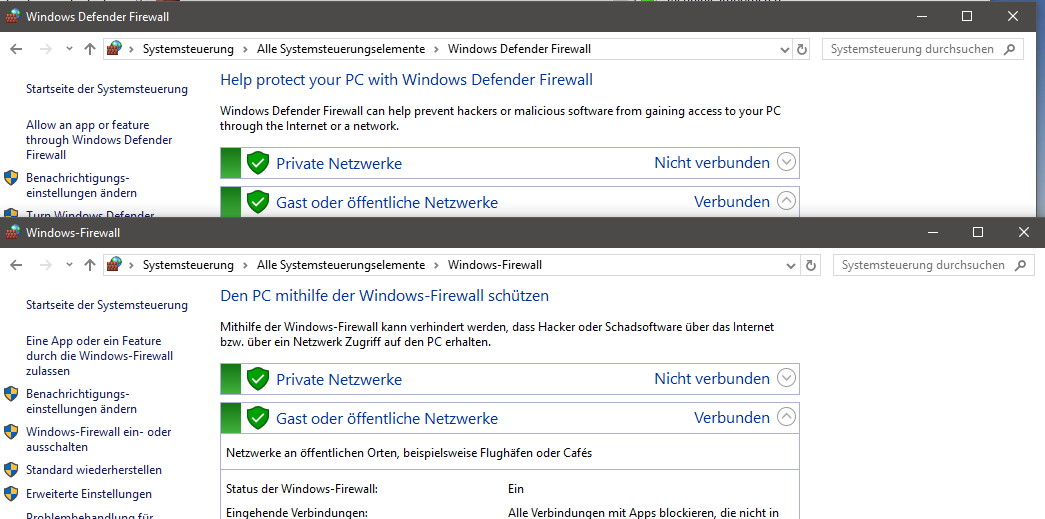Click Status der Windows-Firewall label

coord(302,489)
